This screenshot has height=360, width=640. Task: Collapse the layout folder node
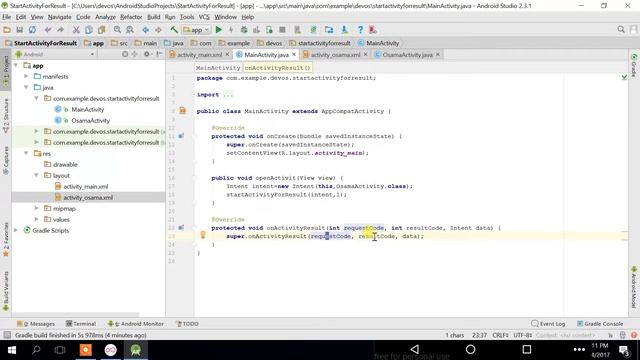tap(36, 176)
